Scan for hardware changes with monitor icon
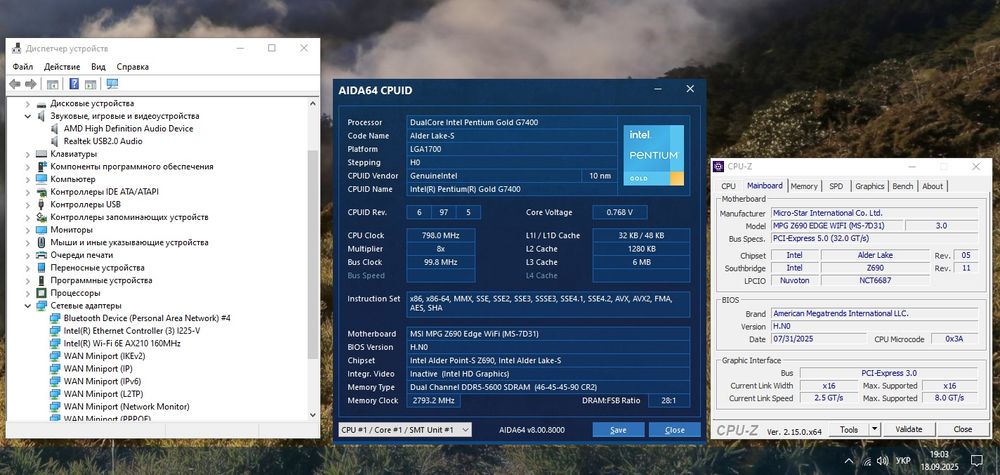 pyautogui.click(x=112, y=84)
